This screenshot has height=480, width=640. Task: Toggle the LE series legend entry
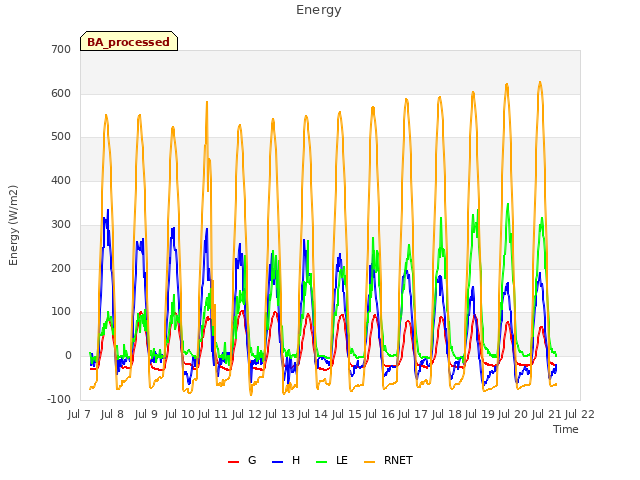pos(332,460)
